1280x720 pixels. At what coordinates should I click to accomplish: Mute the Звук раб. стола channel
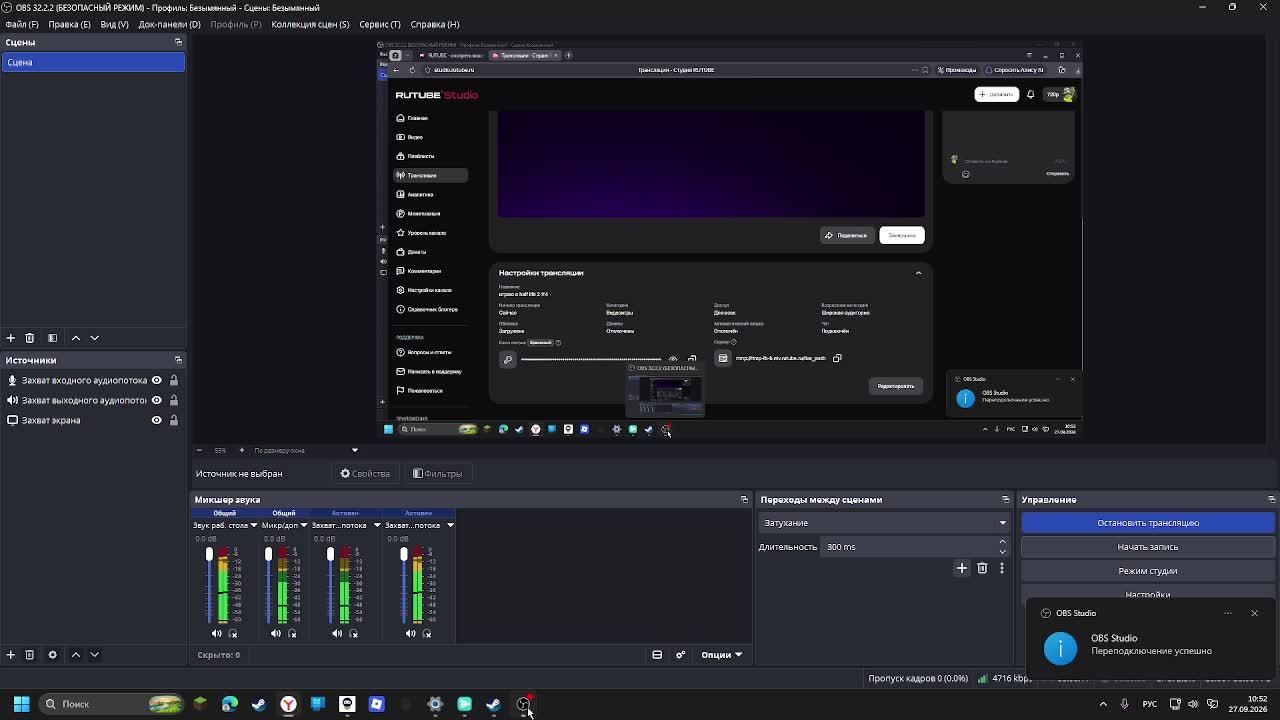click(x=216, y=633)
